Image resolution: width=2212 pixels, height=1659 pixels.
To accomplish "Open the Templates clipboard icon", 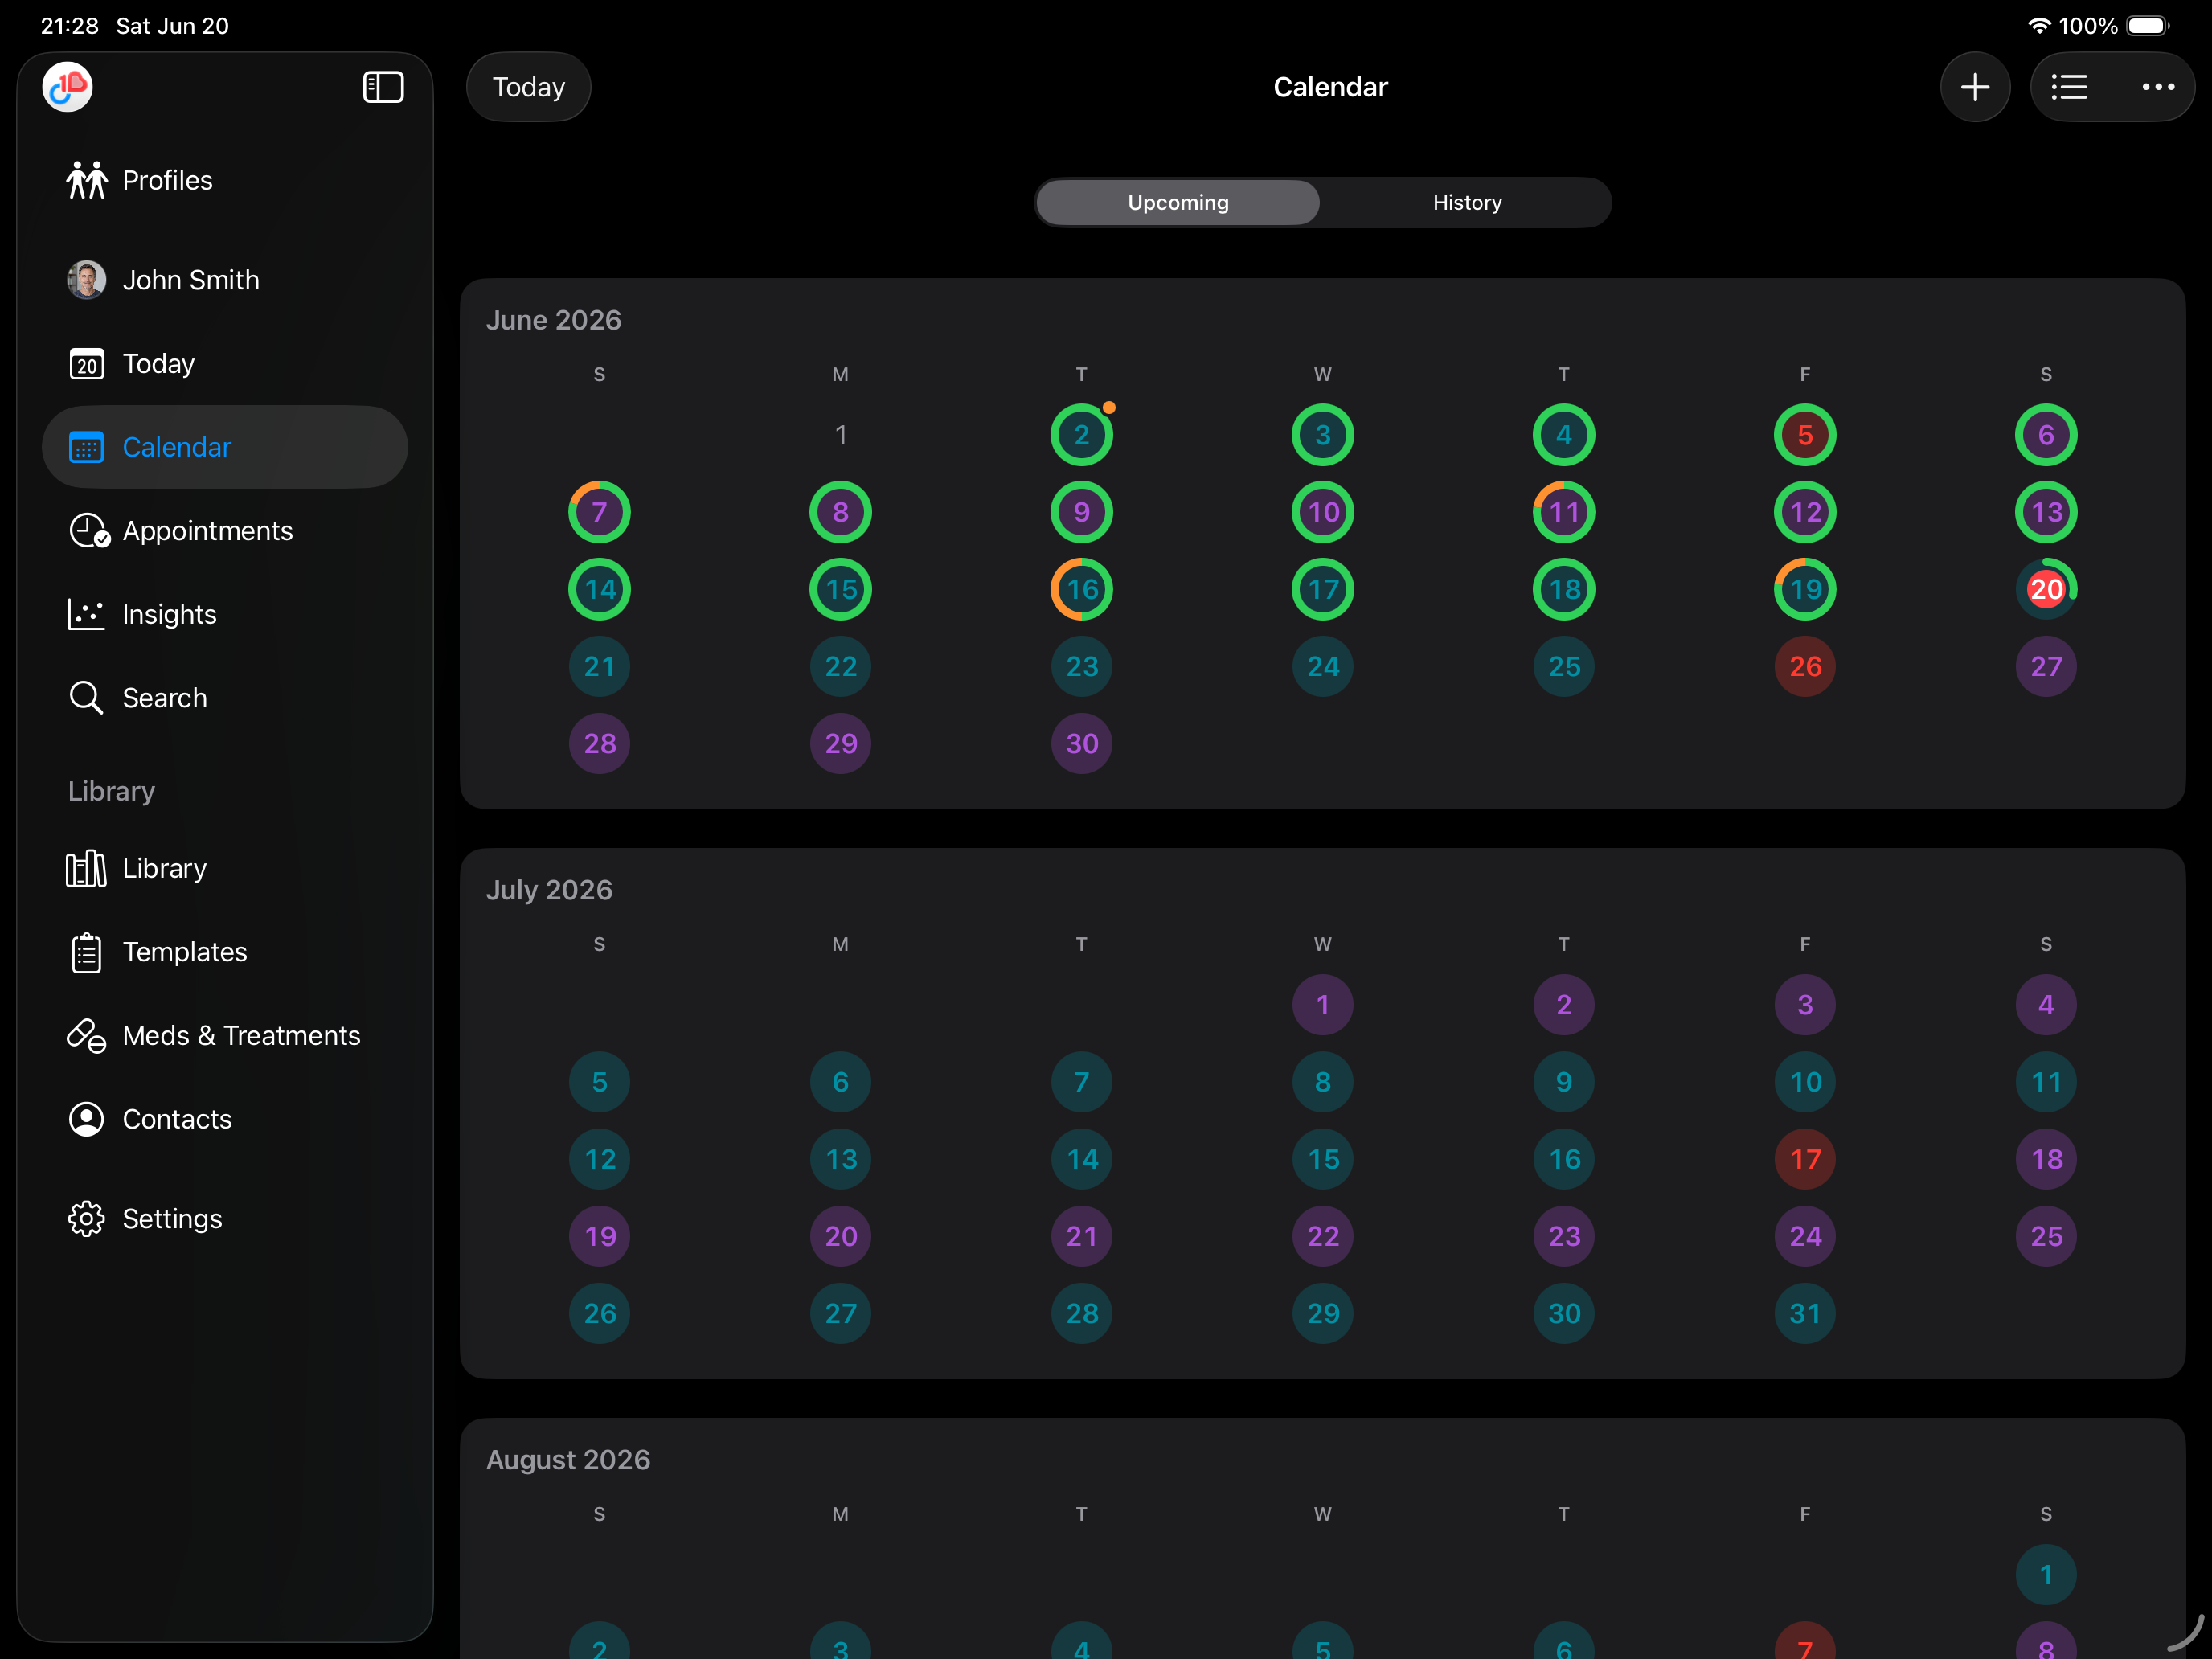I will [86, 953].
